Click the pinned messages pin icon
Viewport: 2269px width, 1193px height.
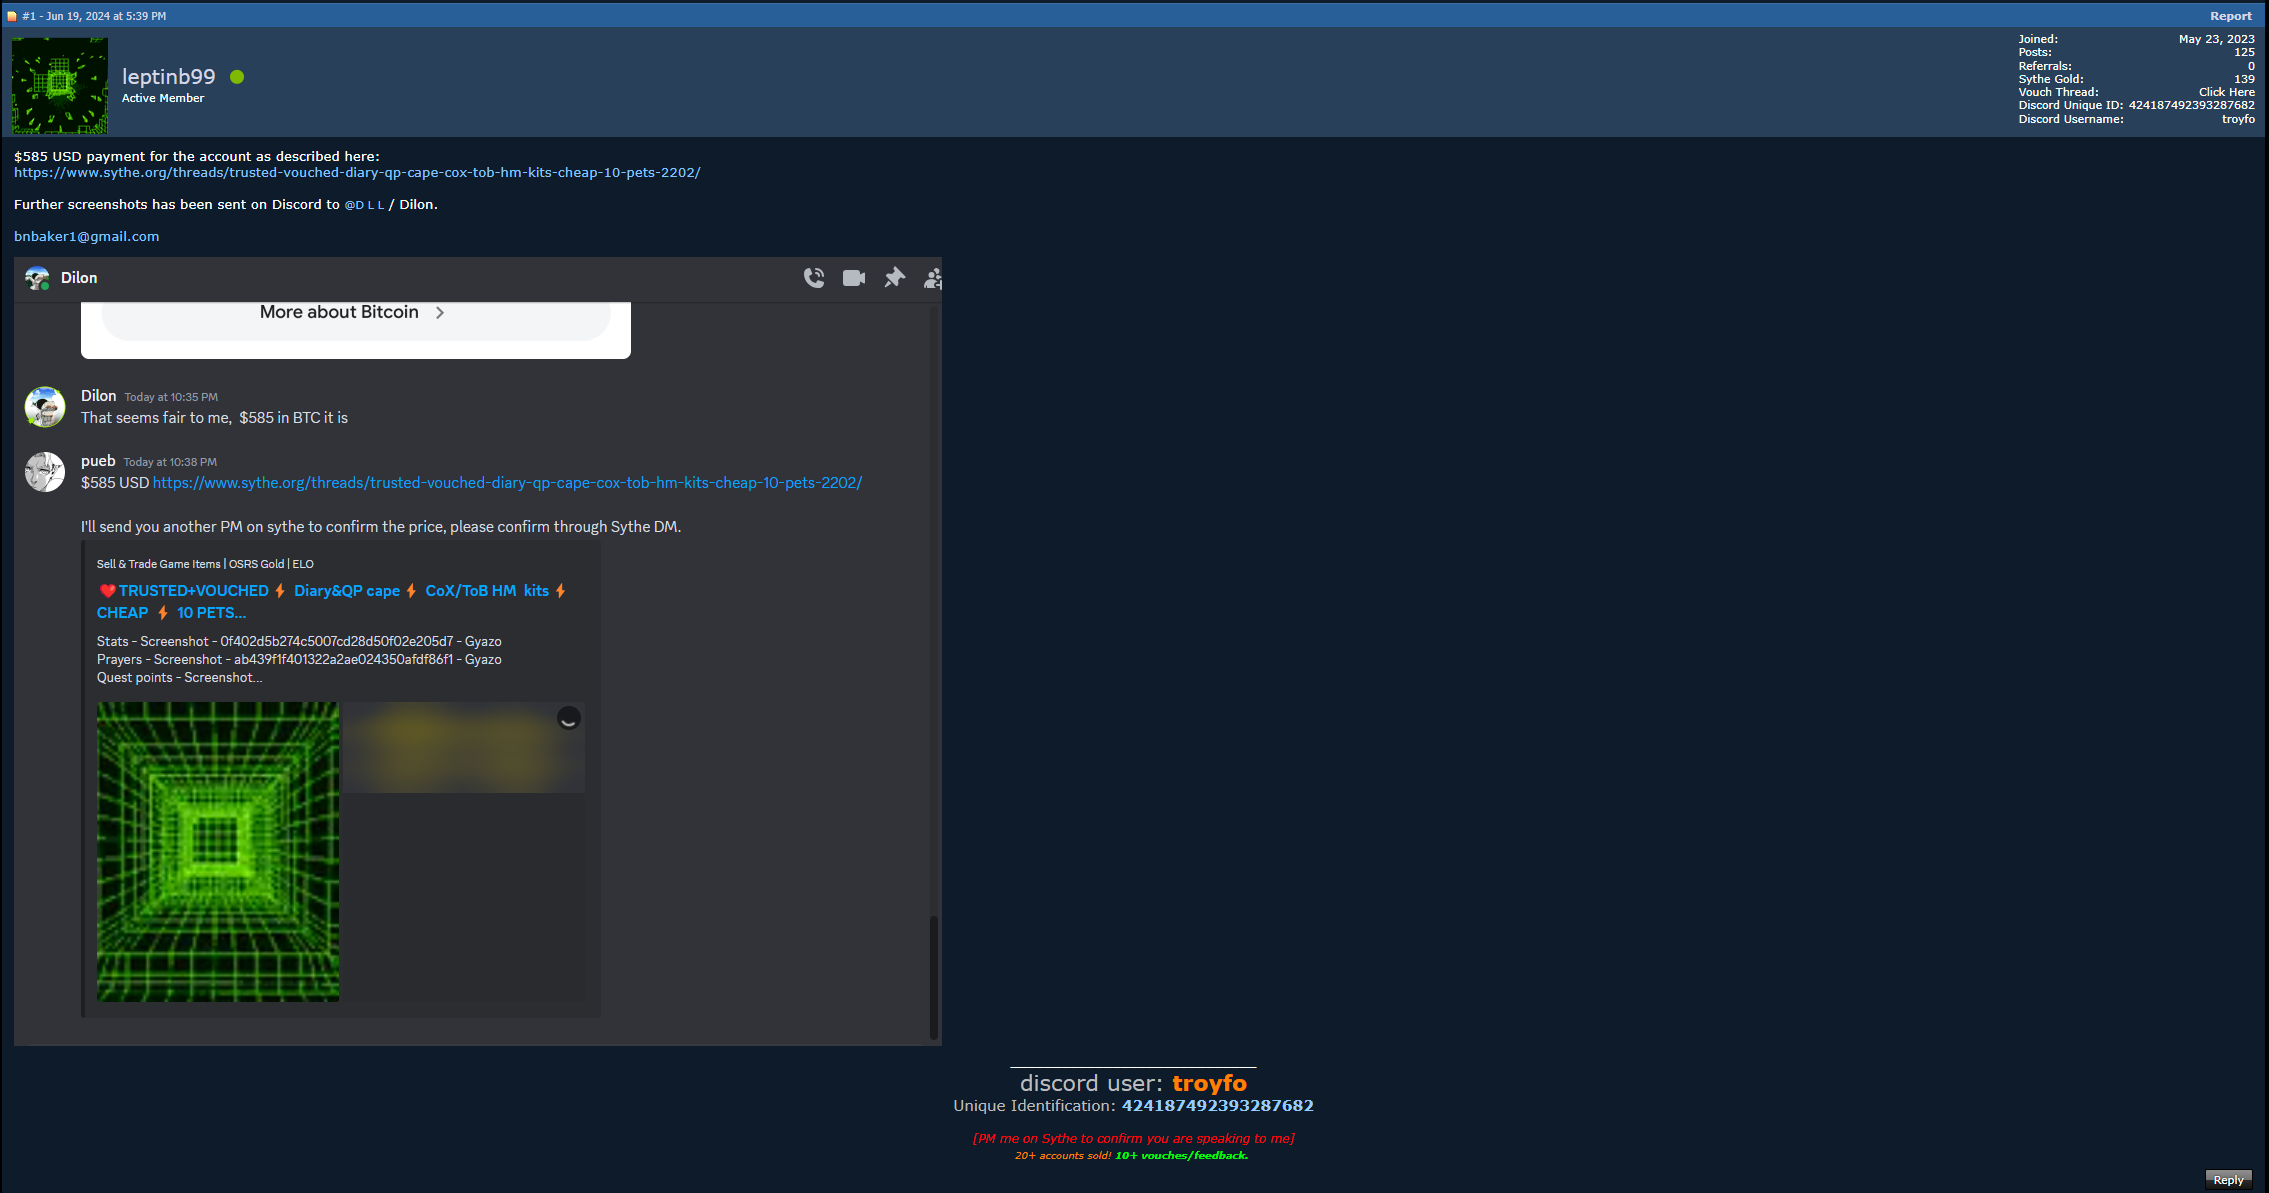pyautogui.click(x=894, y=278)
